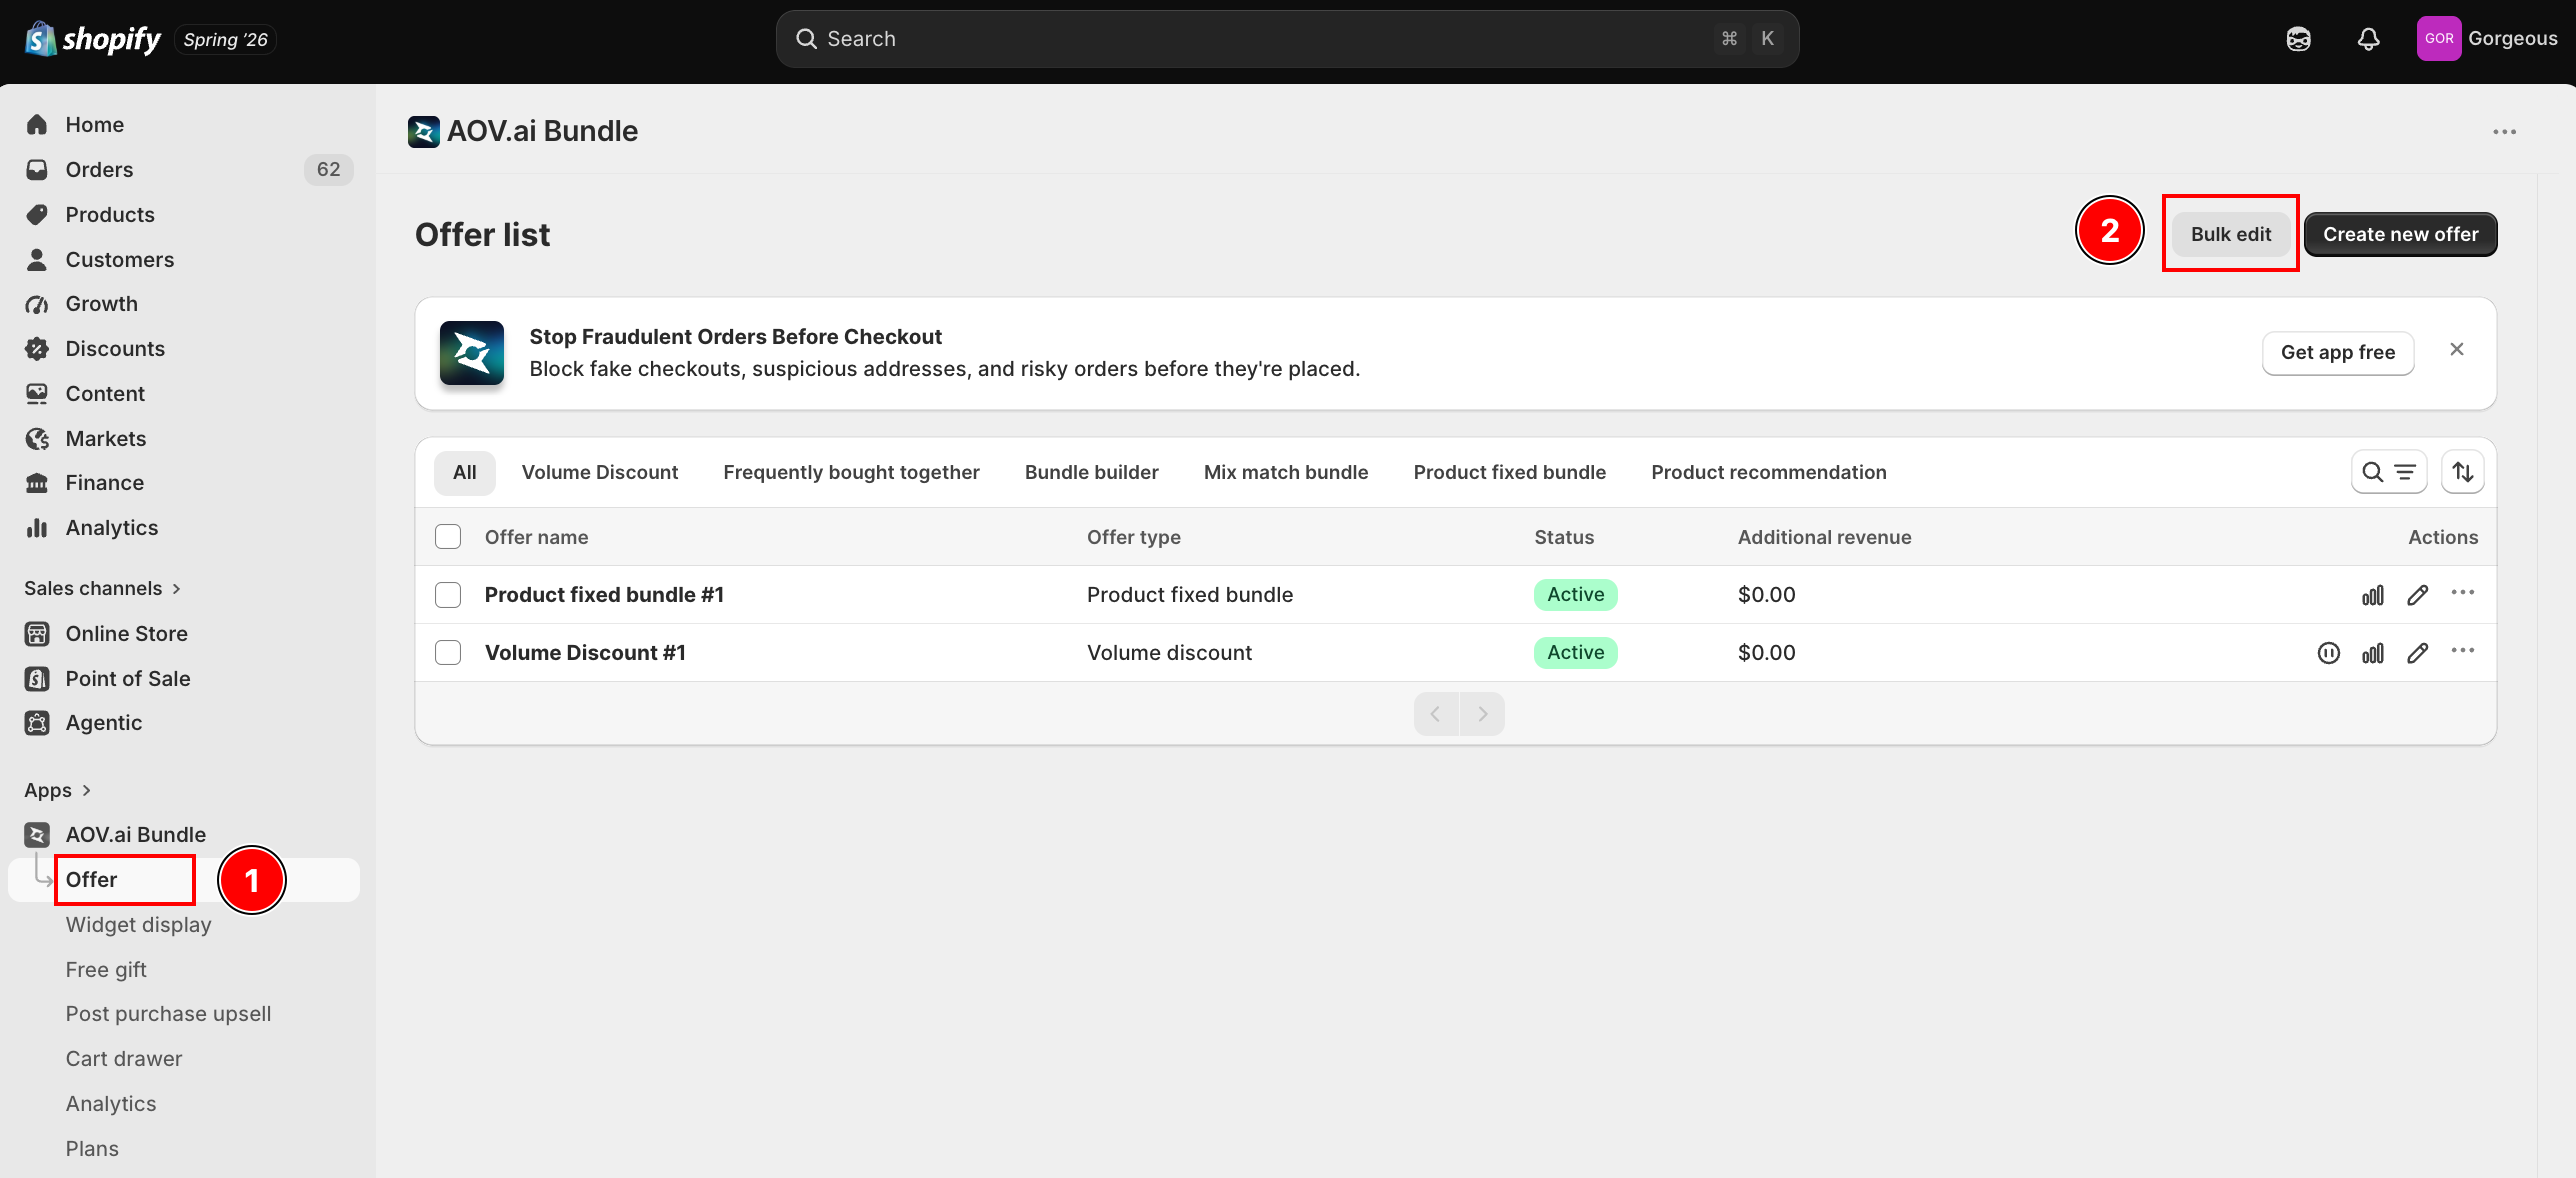View analytics for Product fixed bundle #1
This screenshot has width=2576, height=1178.
(x=2373, y=595)
